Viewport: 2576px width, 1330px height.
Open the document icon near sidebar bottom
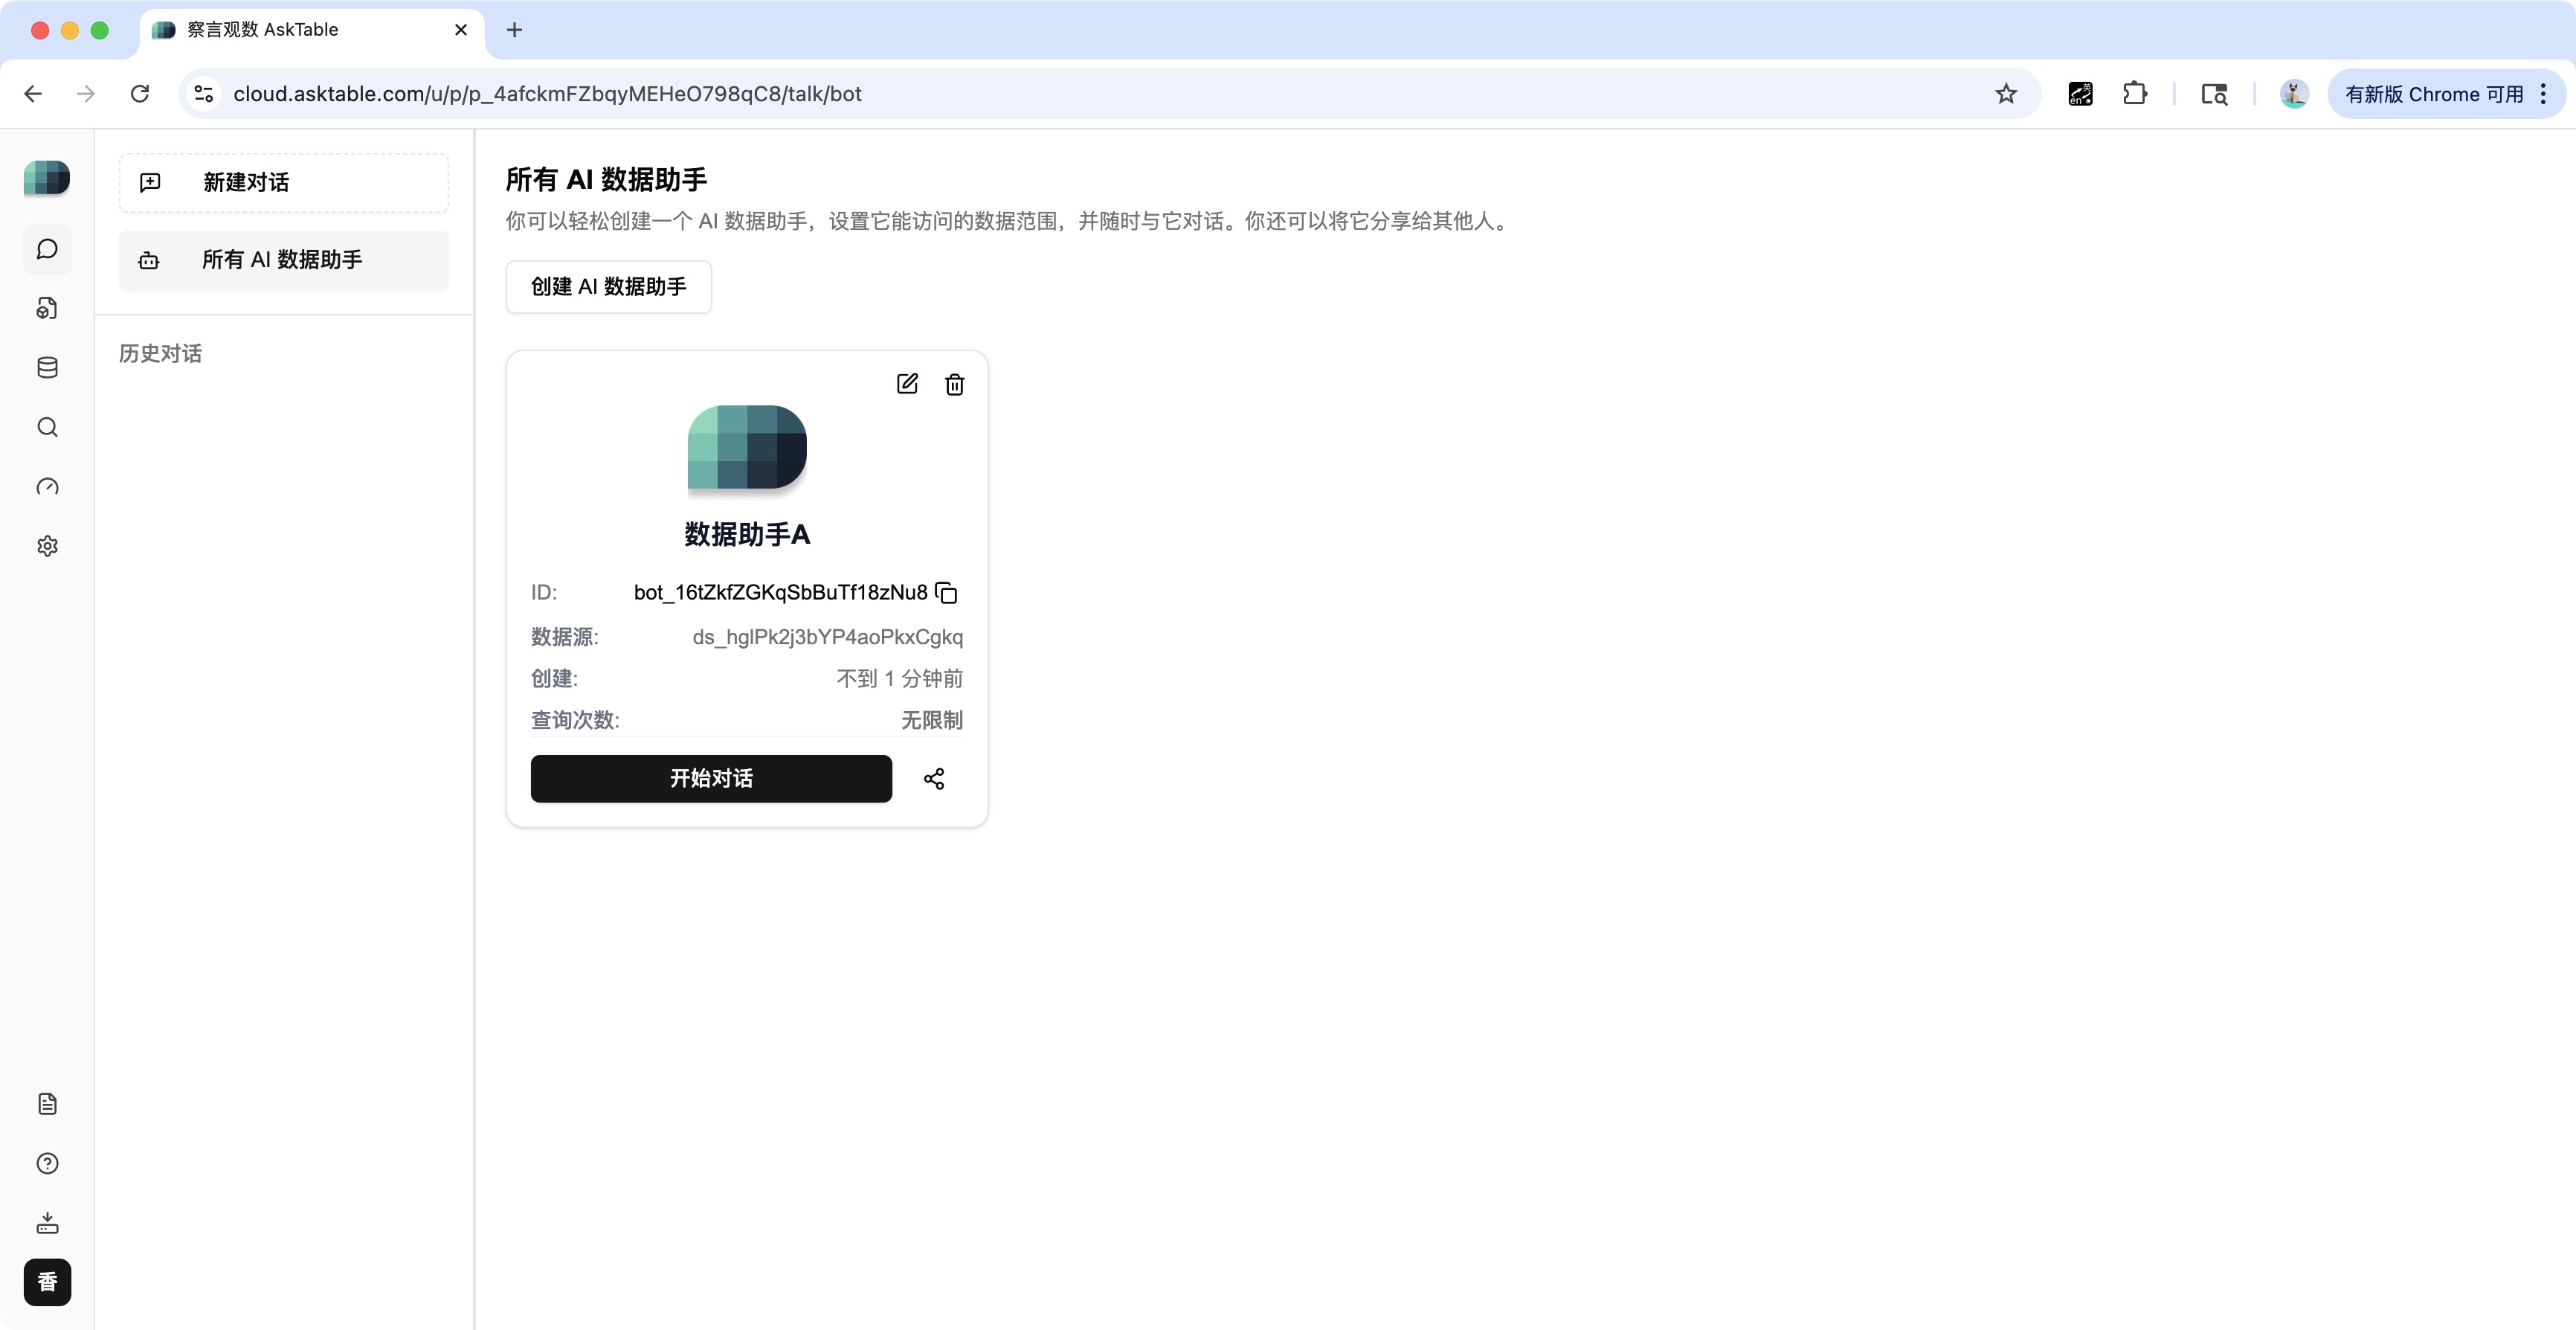(46, 1103)
